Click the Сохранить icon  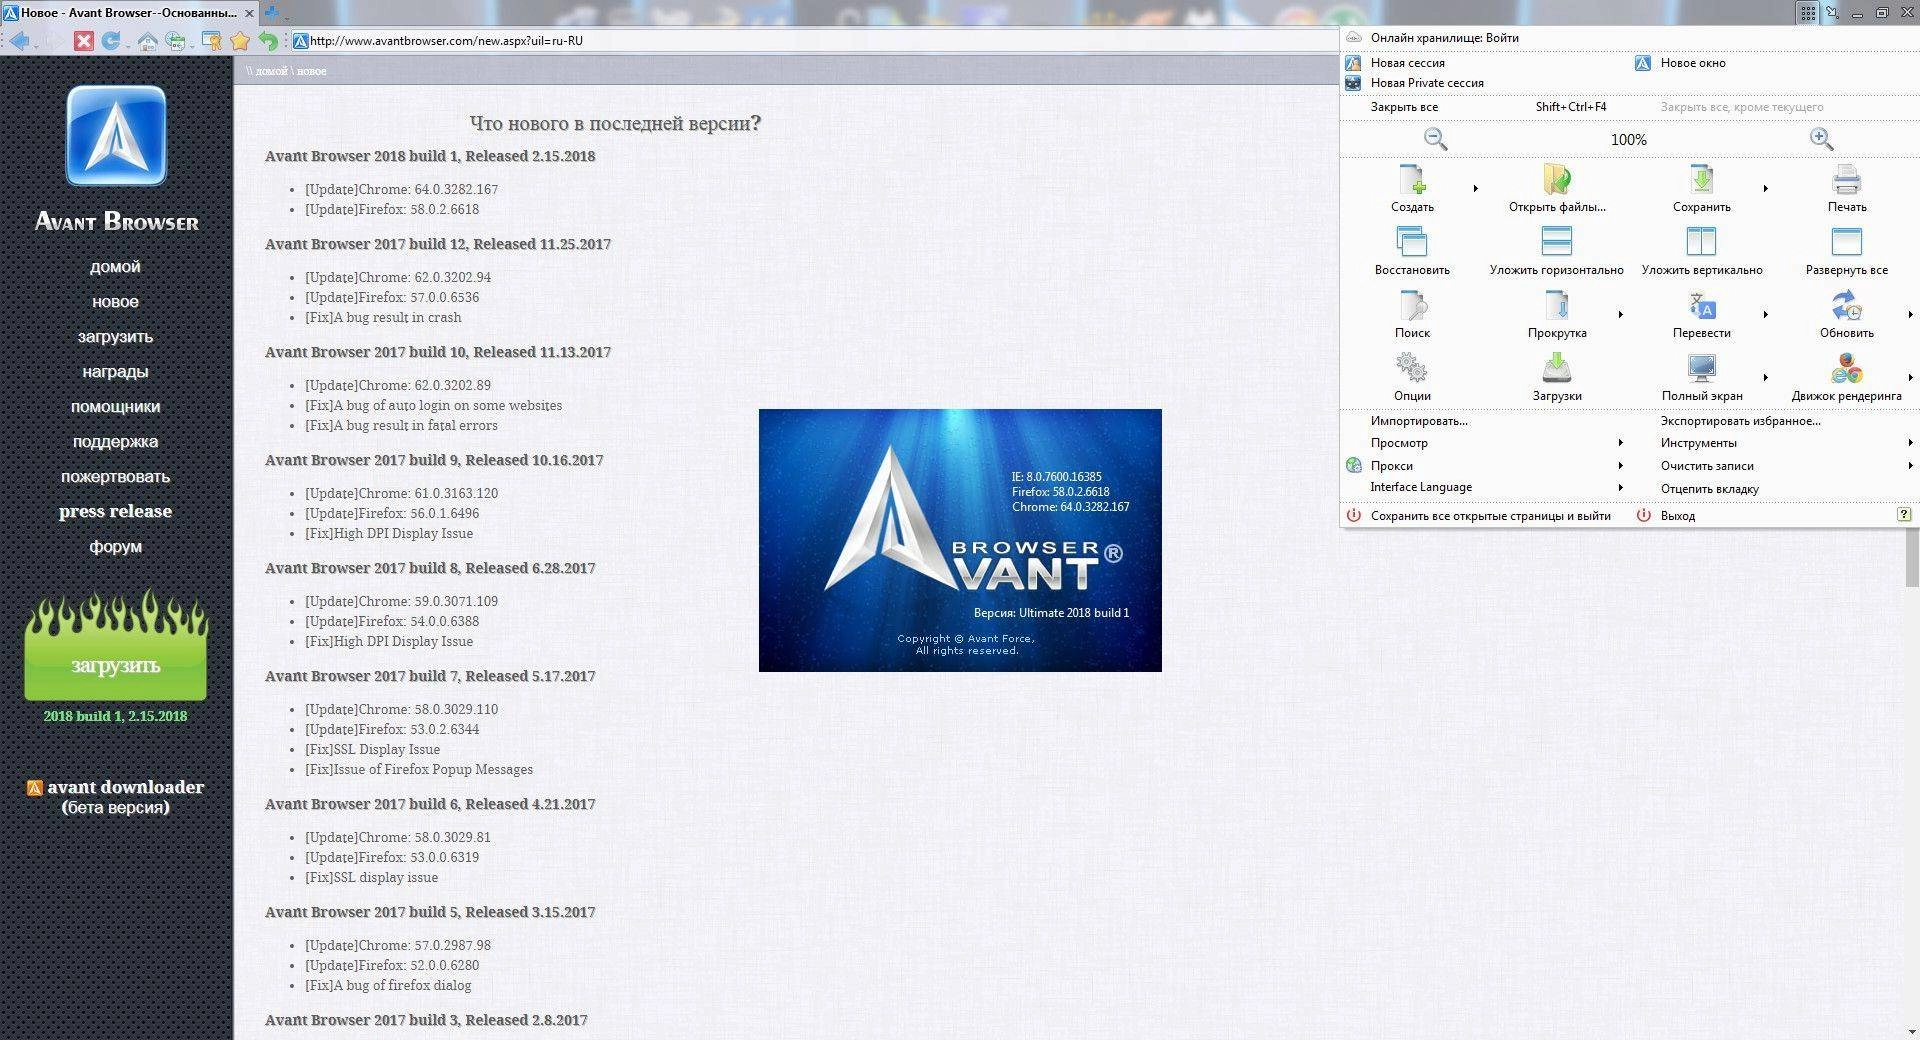click(x=1701, y=180)
